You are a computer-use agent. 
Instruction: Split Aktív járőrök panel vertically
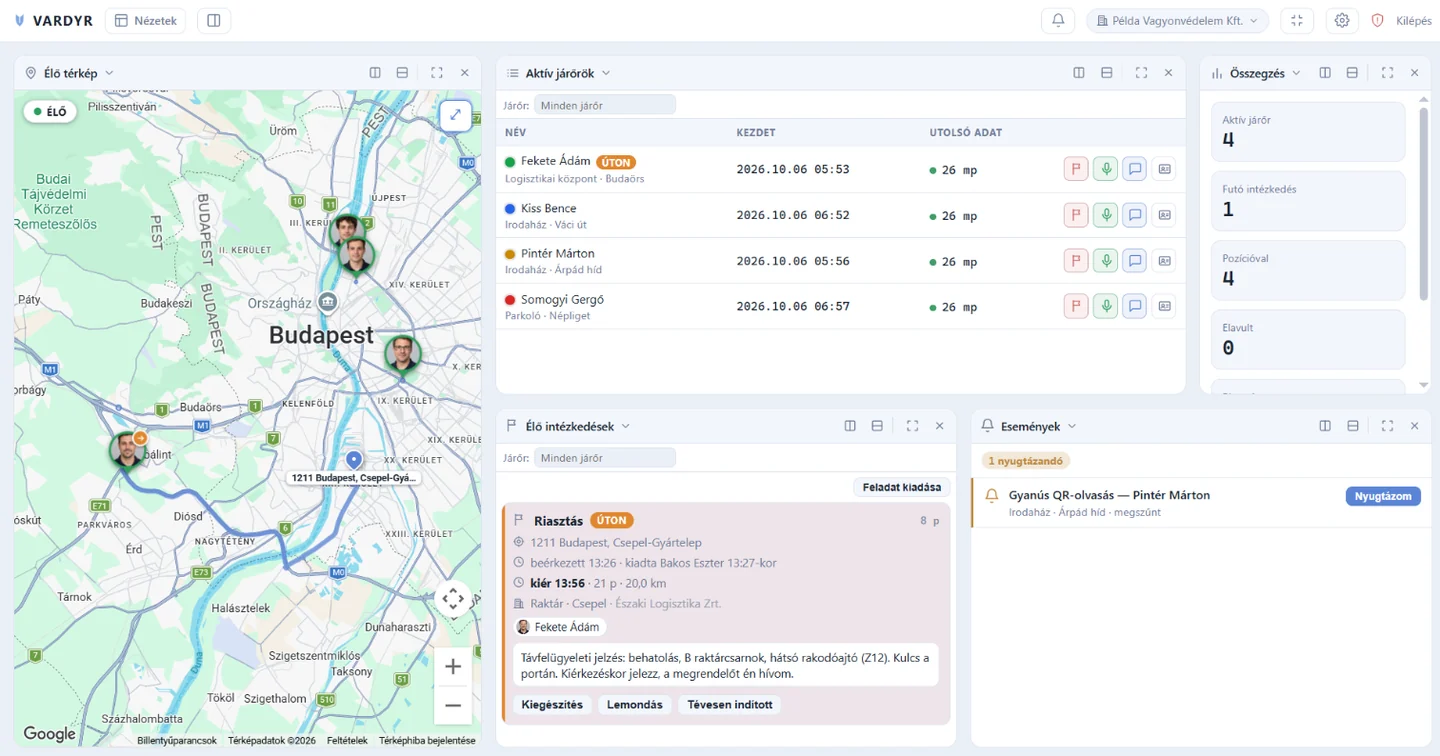(1079, 73)
